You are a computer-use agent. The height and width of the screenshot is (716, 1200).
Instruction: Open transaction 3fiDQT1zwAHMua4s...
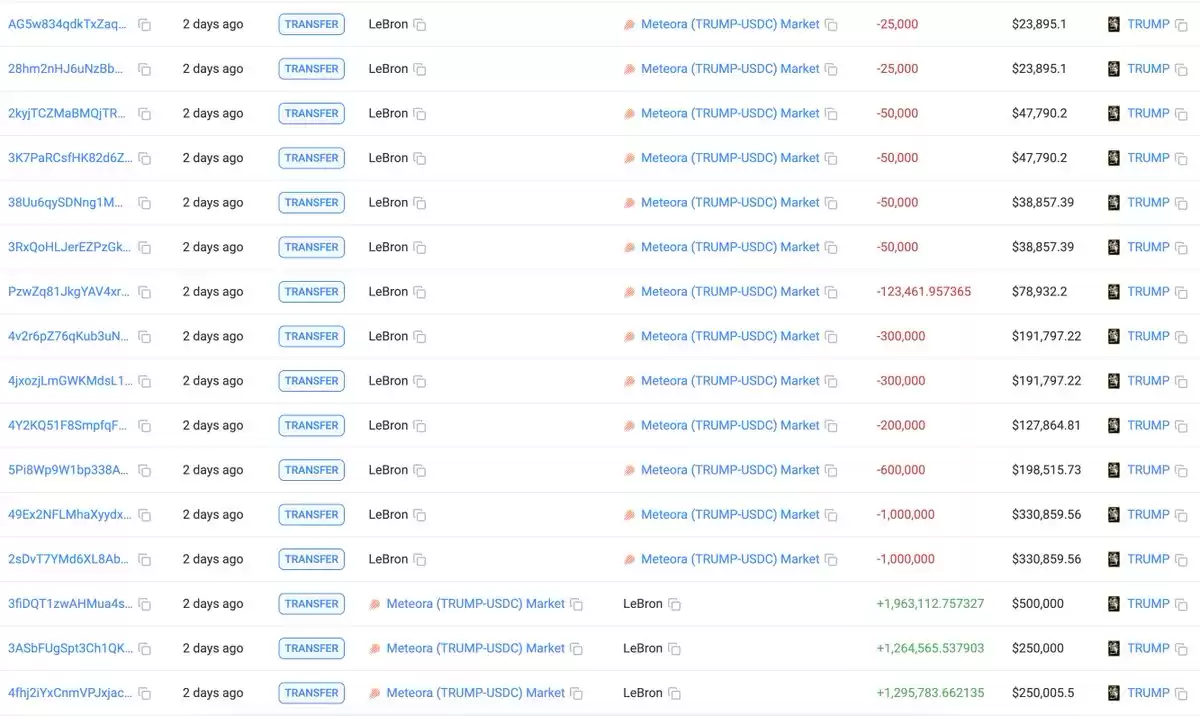pyautogui.click(x=70, y=604)
